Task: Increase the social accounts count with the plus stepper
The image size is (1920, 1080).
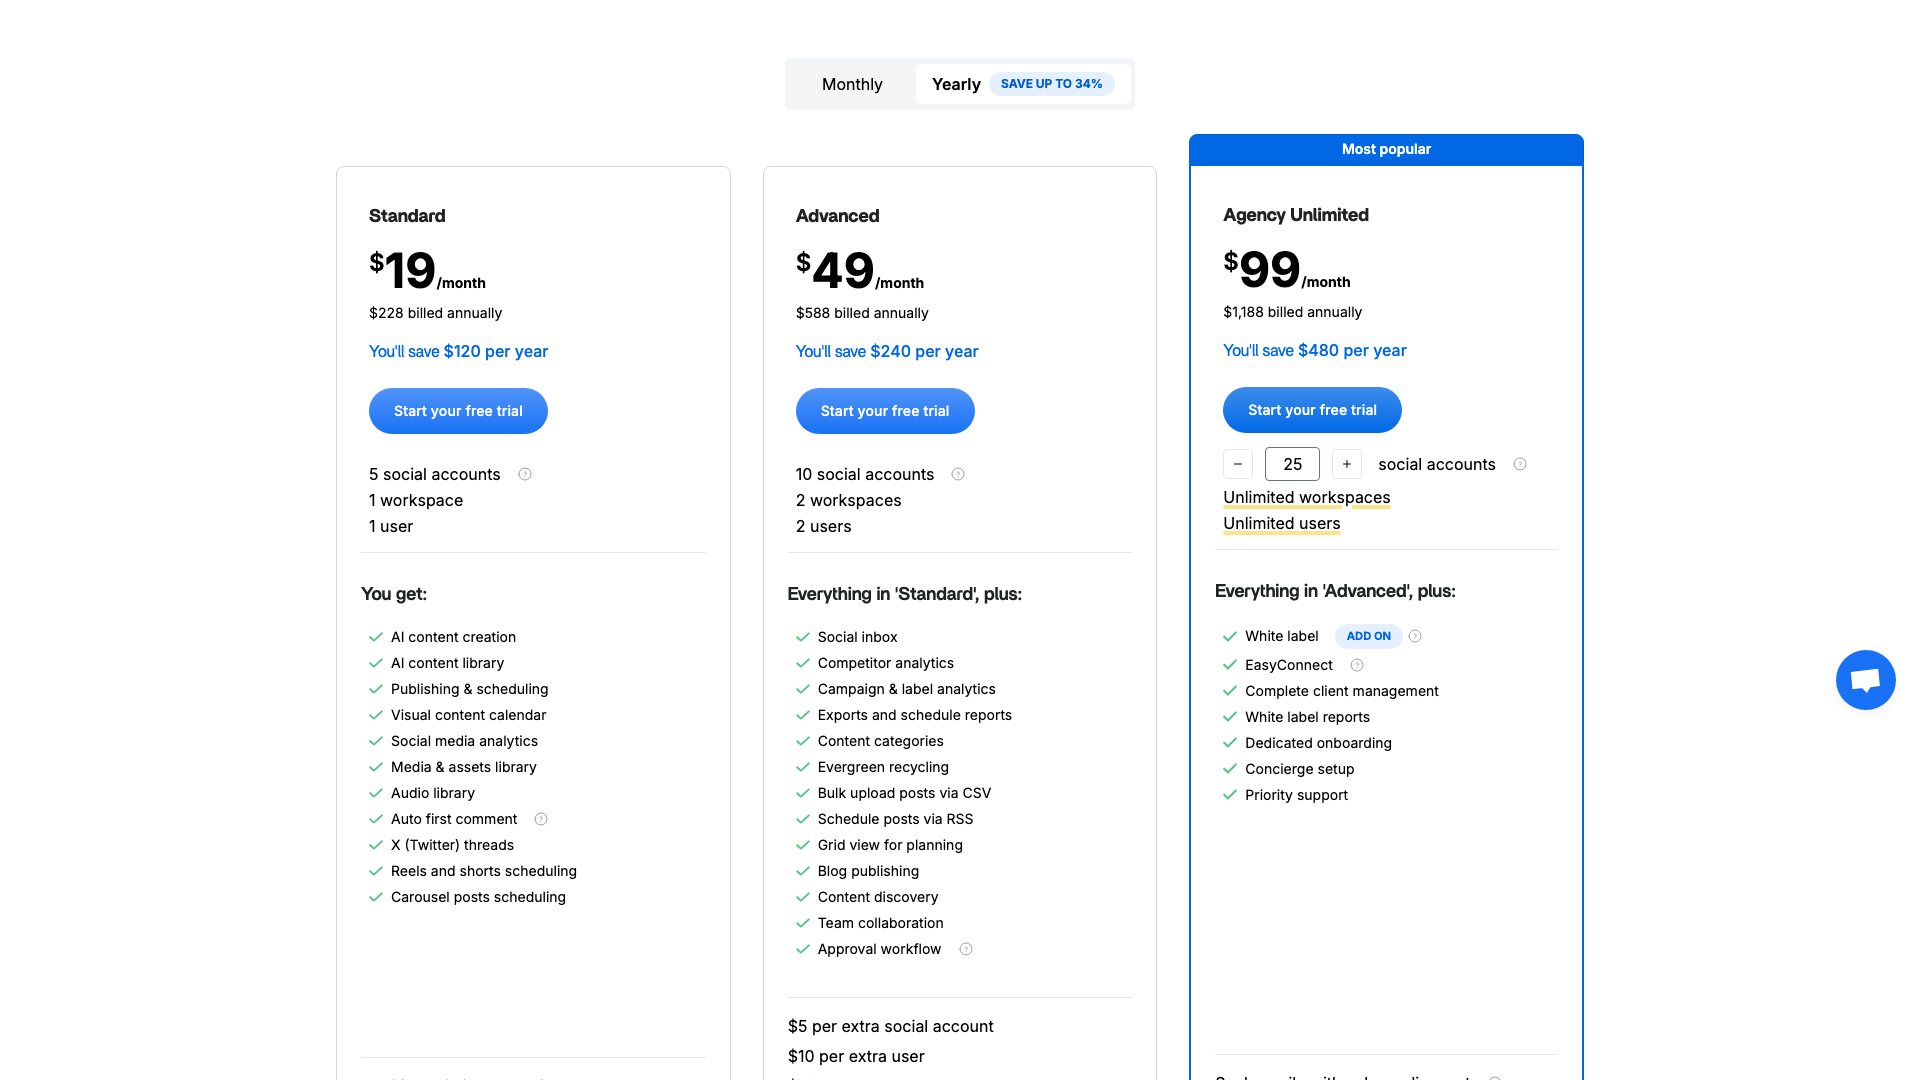Action: coord(1347,464)
